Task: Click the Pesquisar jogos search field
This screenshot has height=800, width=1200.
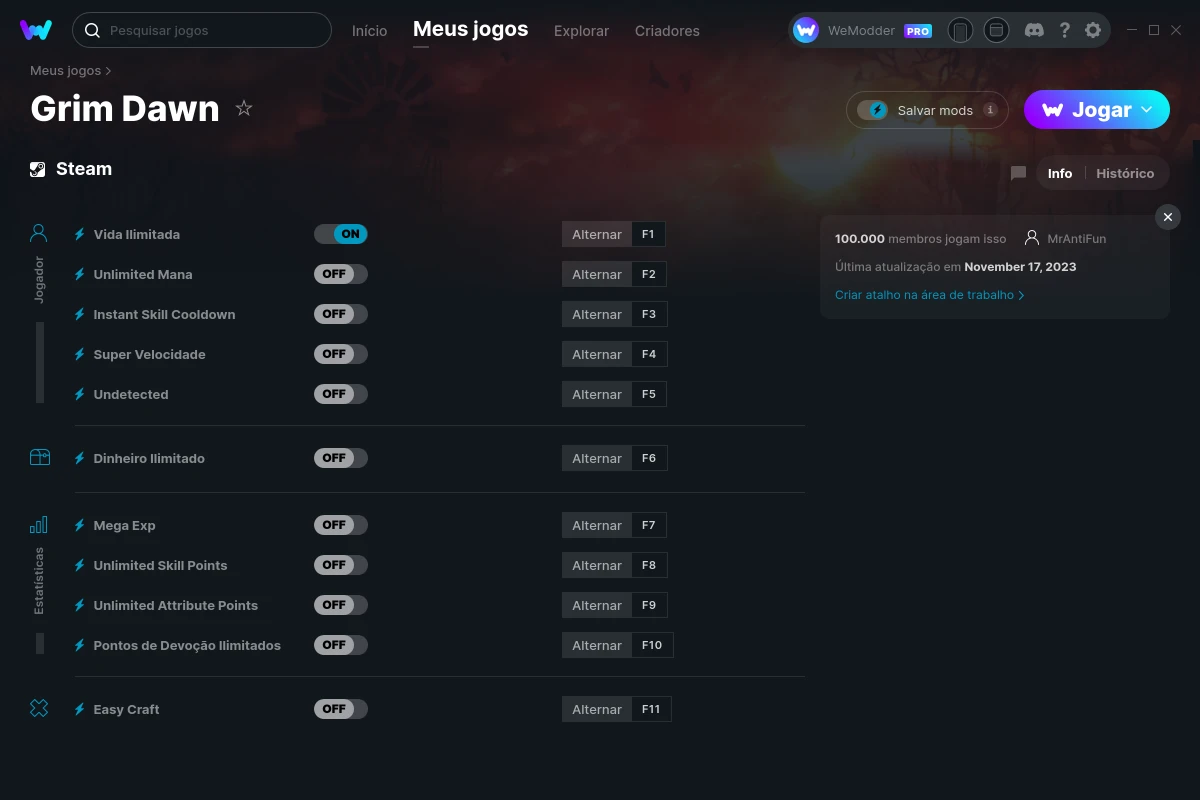Action: (202, 30)
